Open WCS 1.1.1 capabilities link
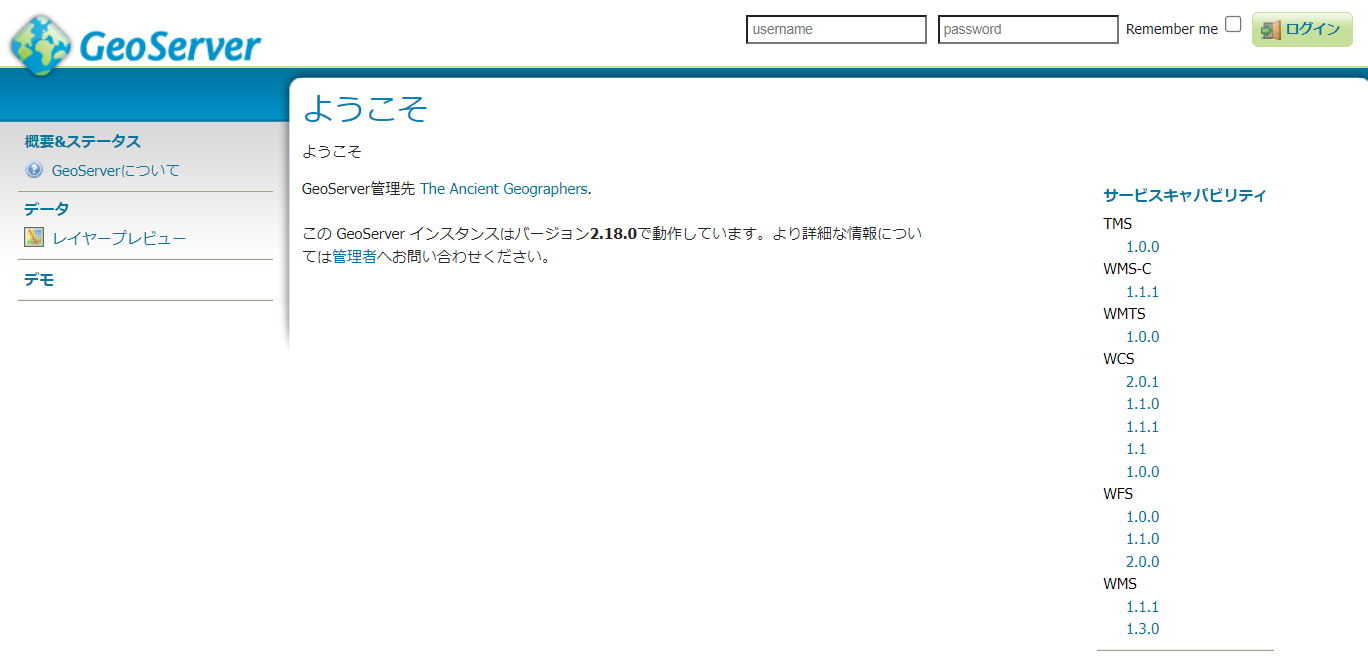The image size is (1368, 664). (1142, 427)
